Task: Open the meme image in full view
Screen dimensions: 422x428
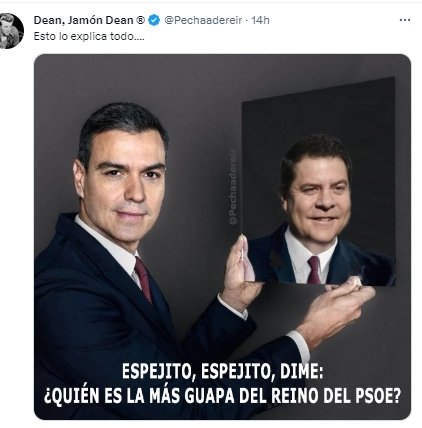Action: pos(222,237)
